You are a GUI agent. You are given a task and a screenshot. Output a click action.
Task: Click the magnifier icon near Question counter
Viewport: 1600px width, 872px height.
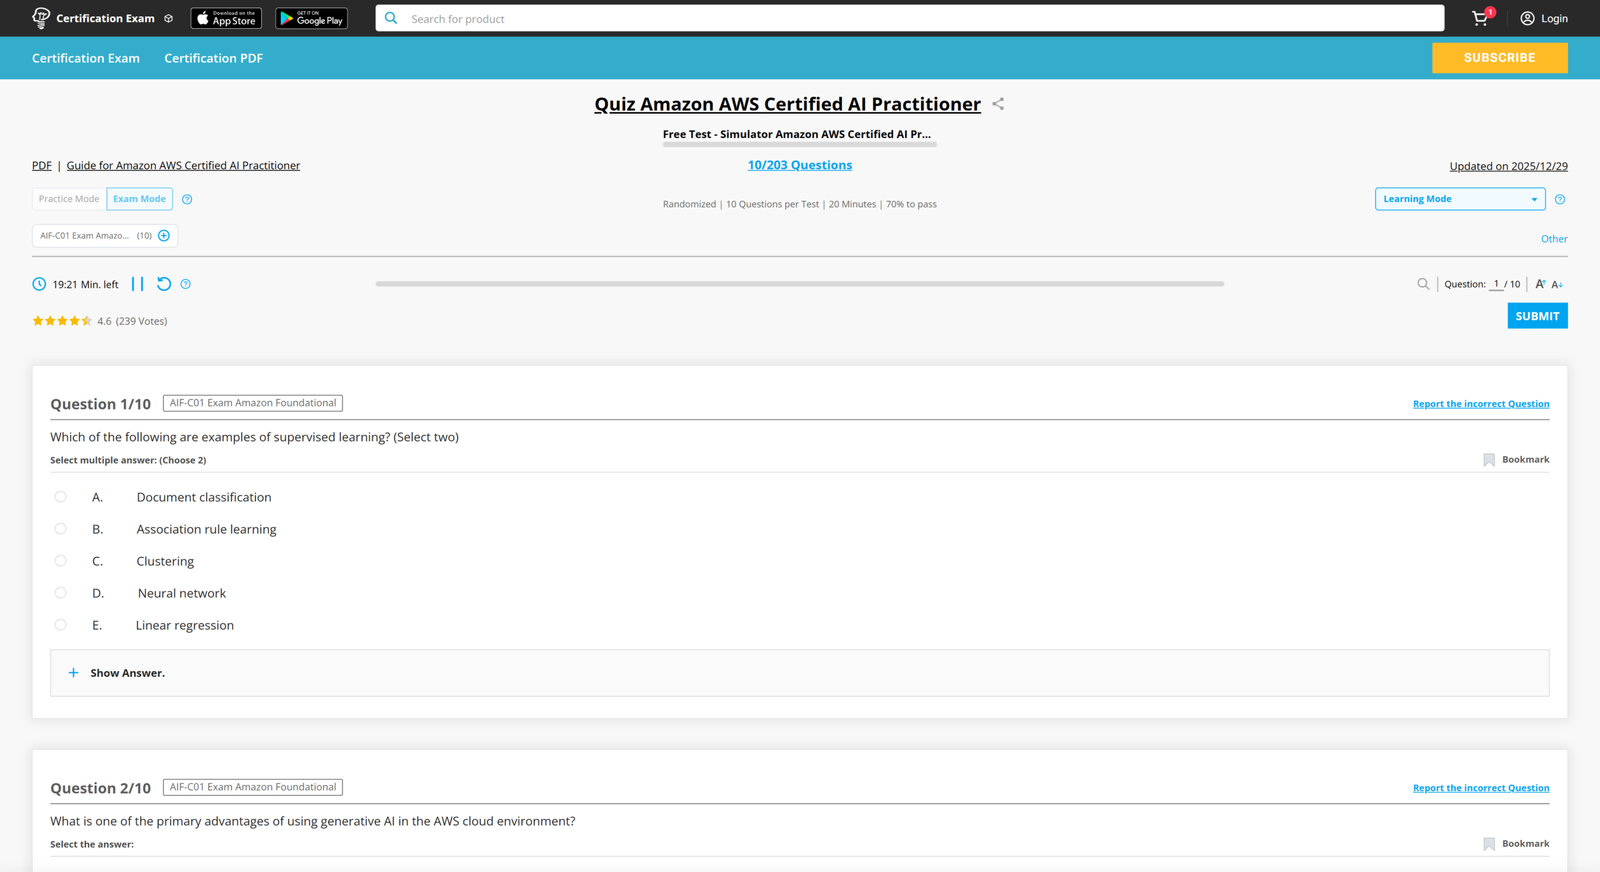(x=1423, y=284)
